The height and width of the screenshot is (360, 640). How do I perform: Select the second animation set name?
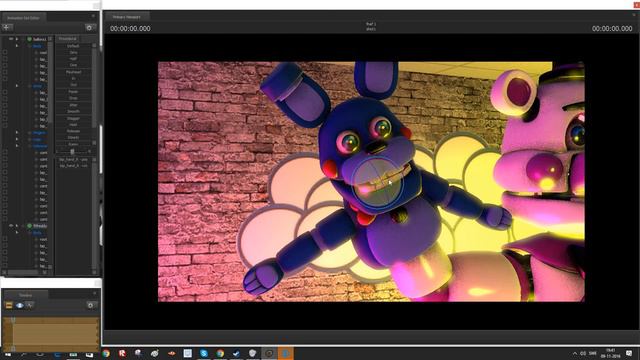pos(40,226)
